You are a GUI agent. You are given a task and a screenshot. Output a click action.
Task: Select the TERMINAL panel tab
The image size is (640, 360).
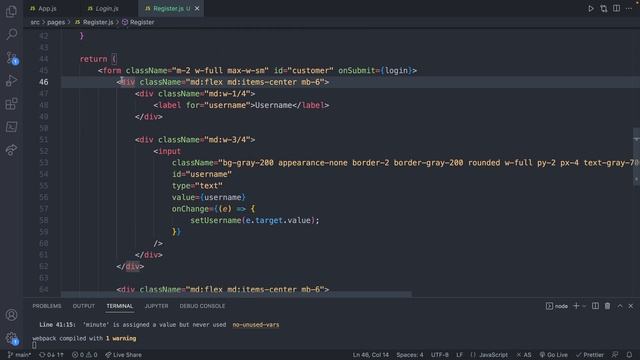pos(120,306)
